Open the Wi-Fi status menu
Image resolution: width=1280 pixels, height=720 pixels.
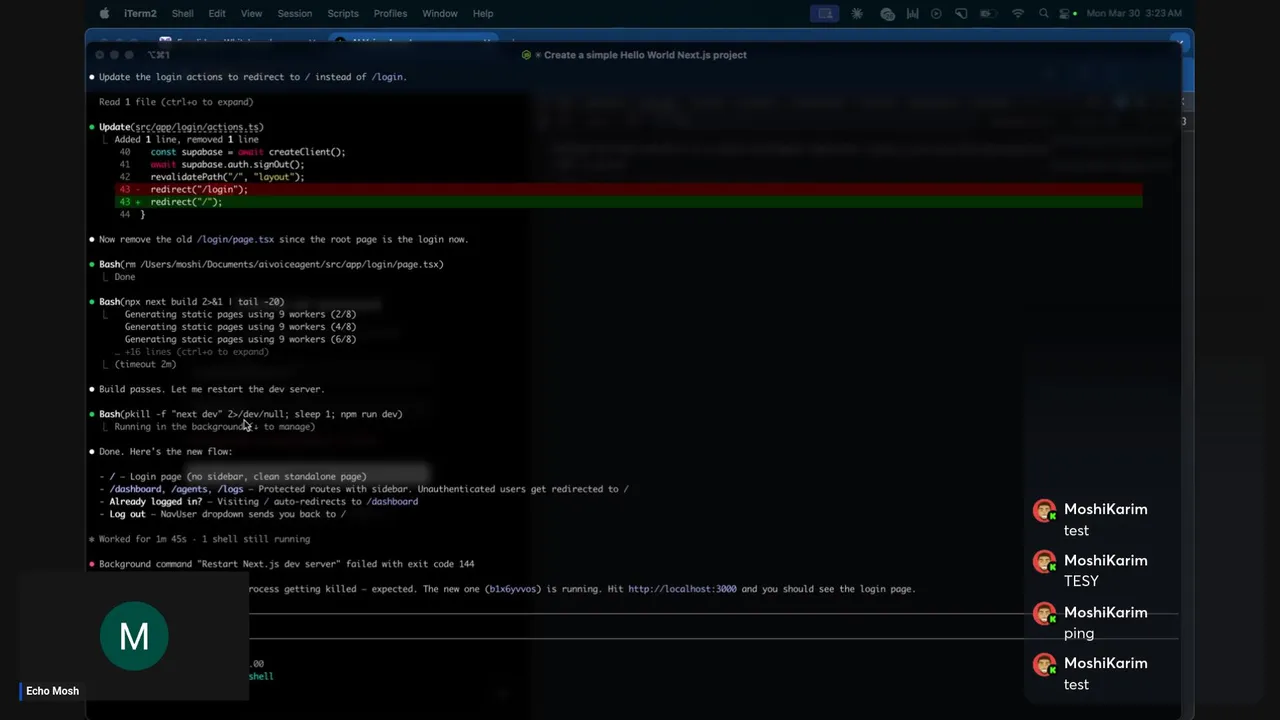1018,13
